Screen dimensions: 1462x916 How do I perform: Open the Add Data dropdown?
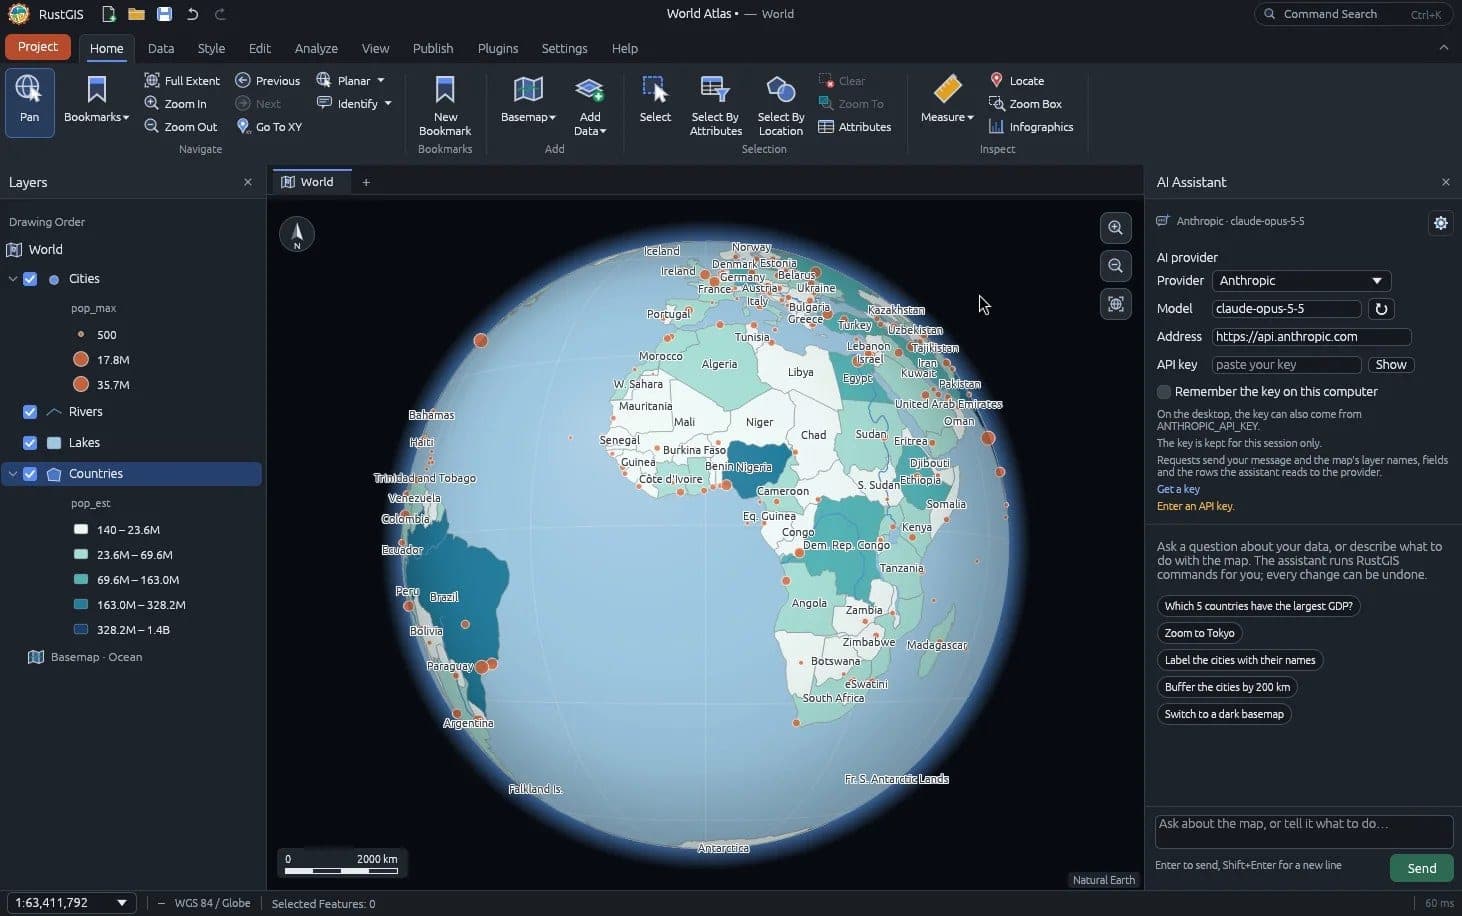pyautogui.click(x=590, y=105)
